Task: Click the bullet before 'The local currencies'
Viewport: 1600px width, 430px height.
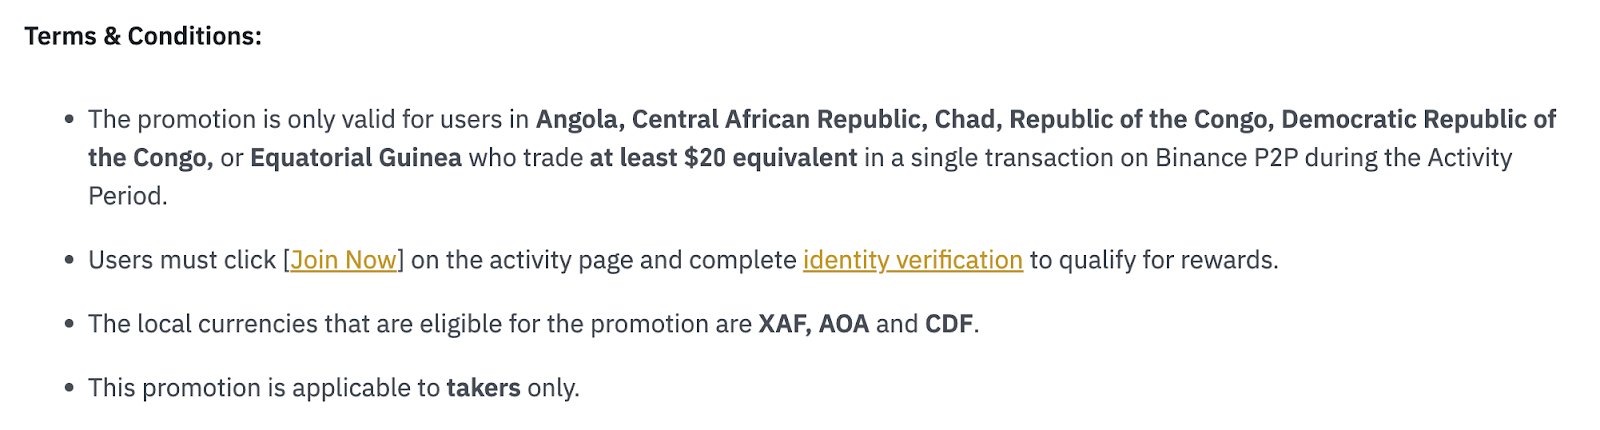Action: [69, 324]
